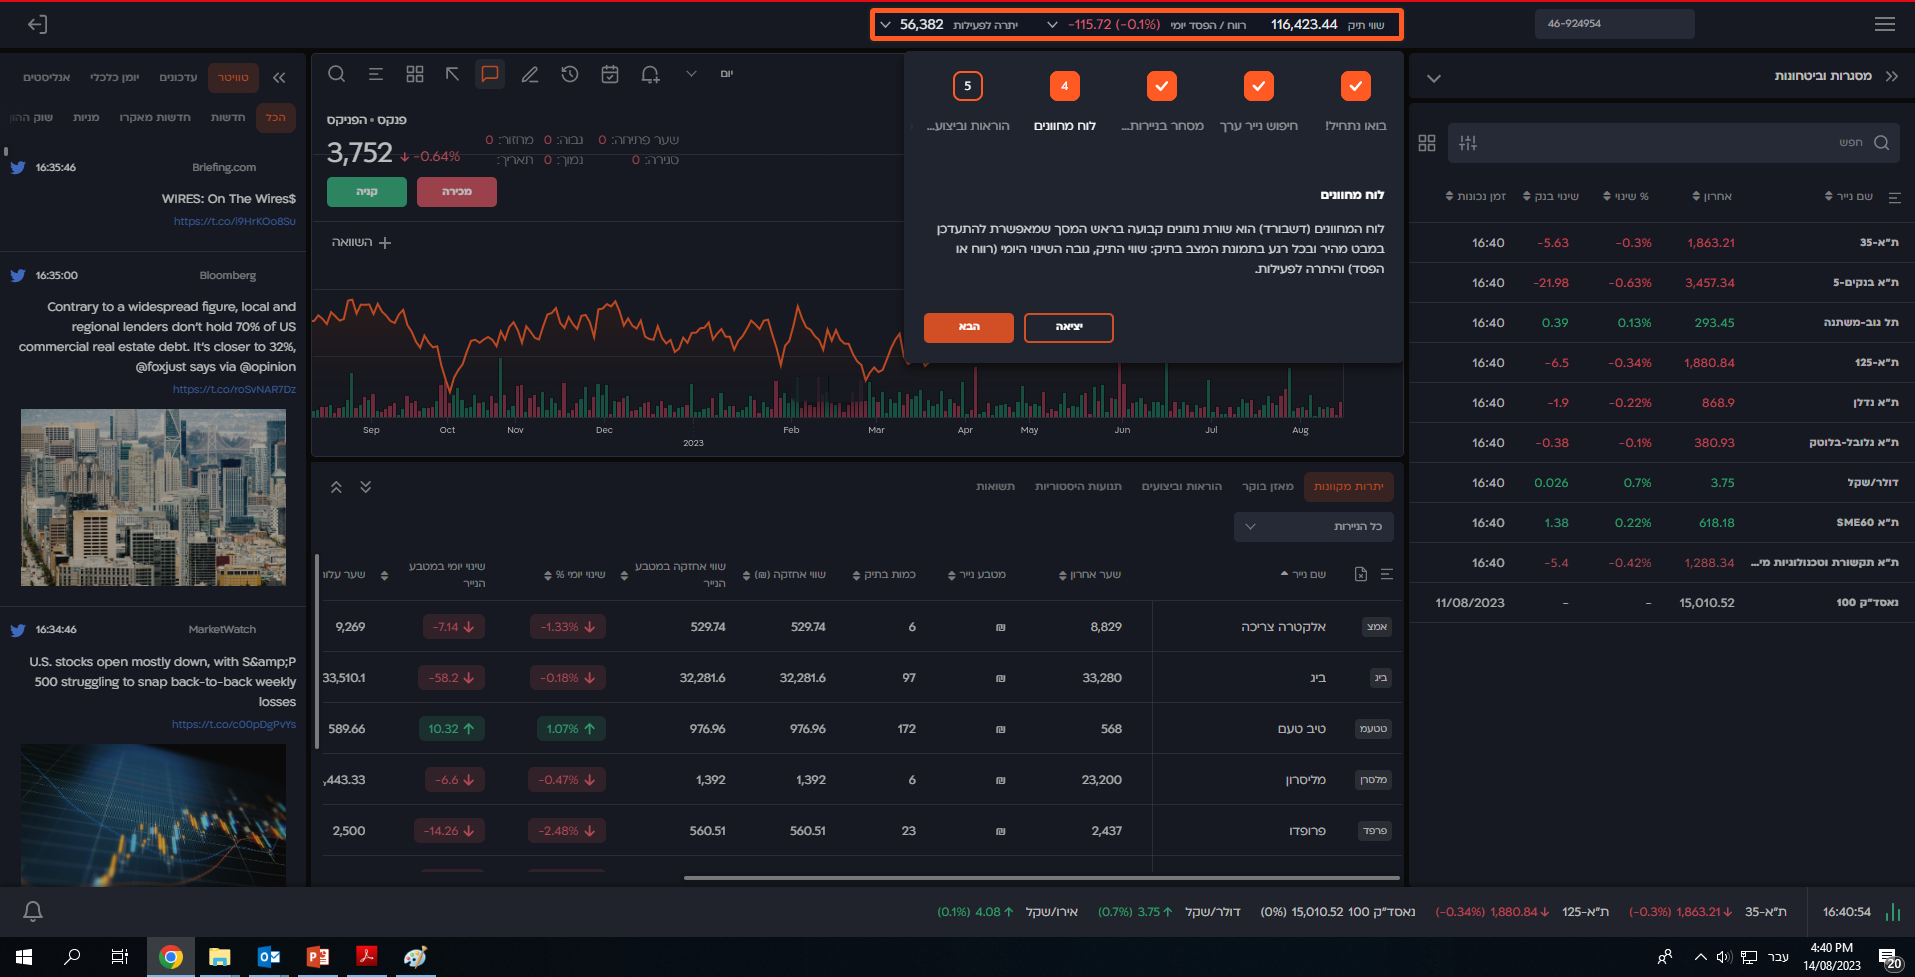Click the first checked tour step 'בואו נתחיל'
Image resolution: width=1915 pixels, height=977 pixels.
(1355, 87)
